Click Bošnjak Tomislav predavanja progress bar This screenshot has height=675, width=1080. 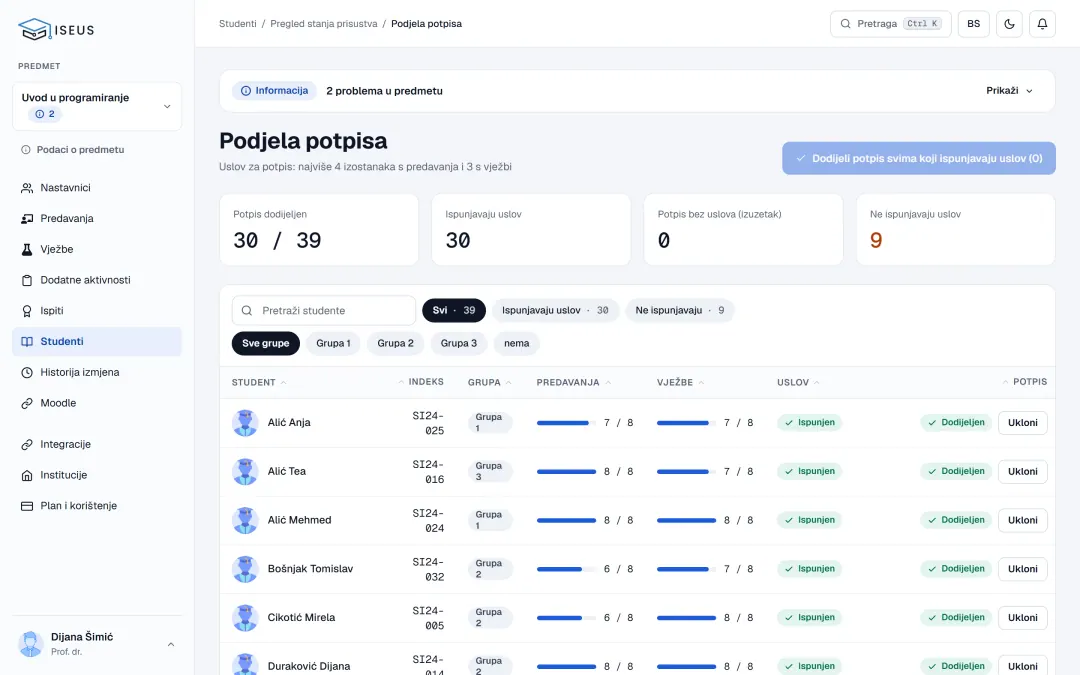[566, 569]
